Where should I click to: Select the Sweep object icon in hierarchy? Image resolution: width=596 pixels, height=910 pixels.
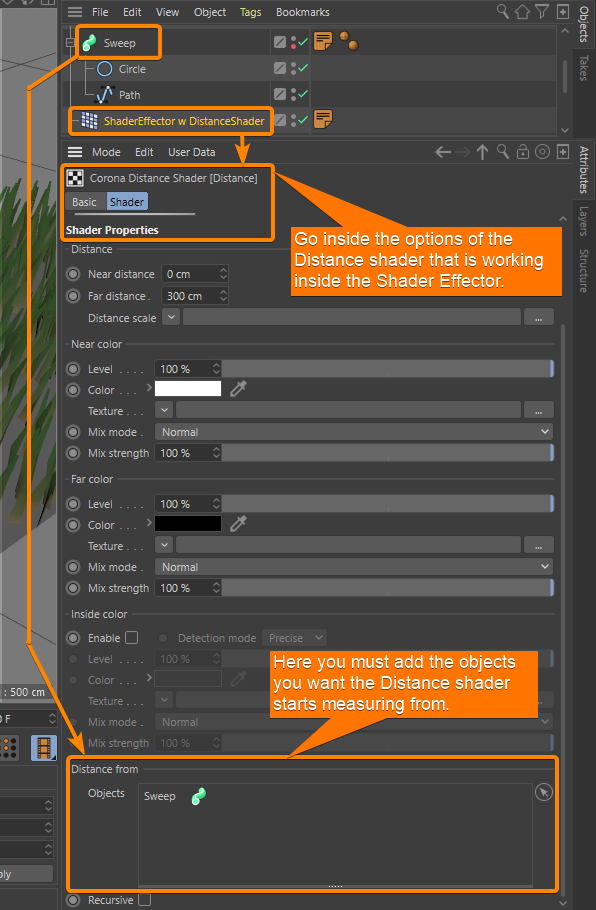pos(89,43)
